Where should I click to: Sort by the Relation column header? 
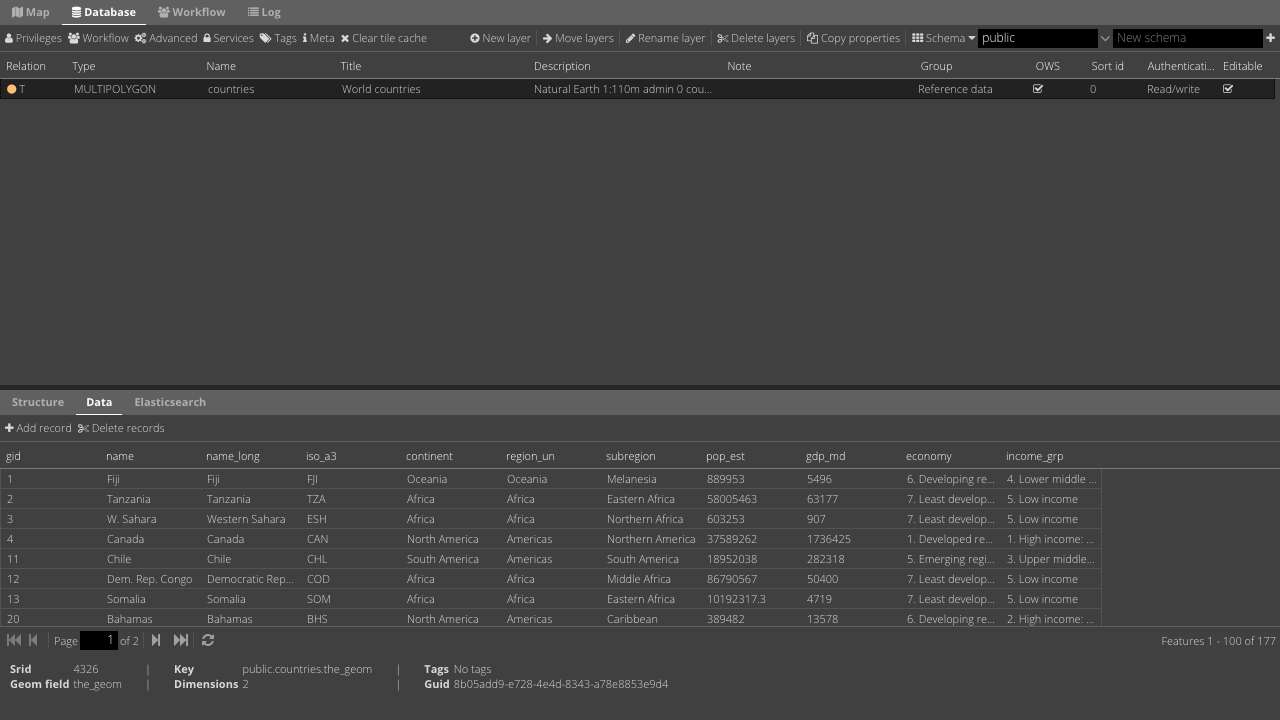pyautogui.click(x=26, y=66)
